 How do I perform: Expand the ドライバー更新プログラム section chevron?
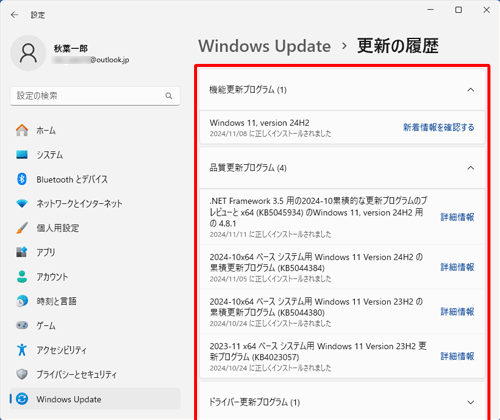coord(471,402)
